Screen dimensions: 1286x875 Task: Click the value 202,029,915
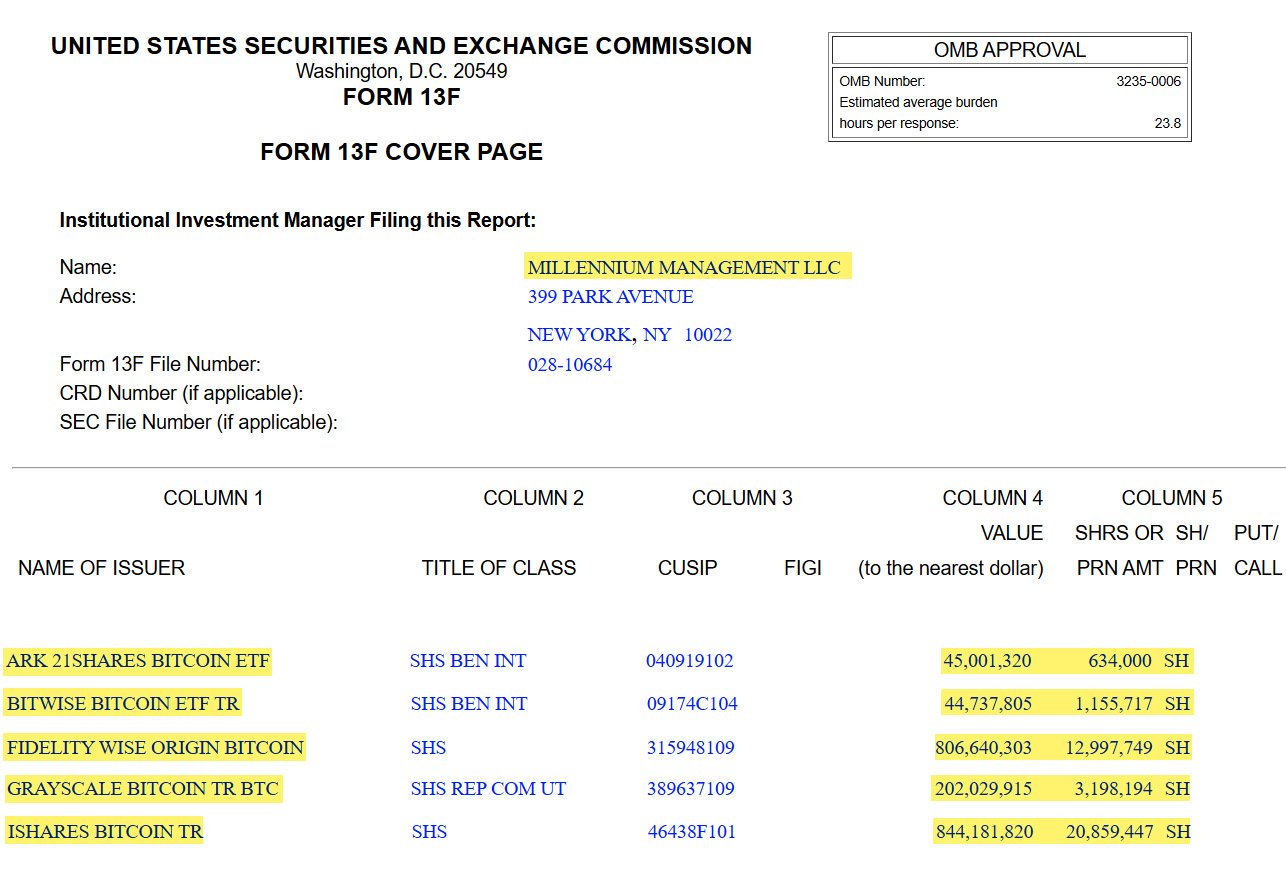(983, 789)
